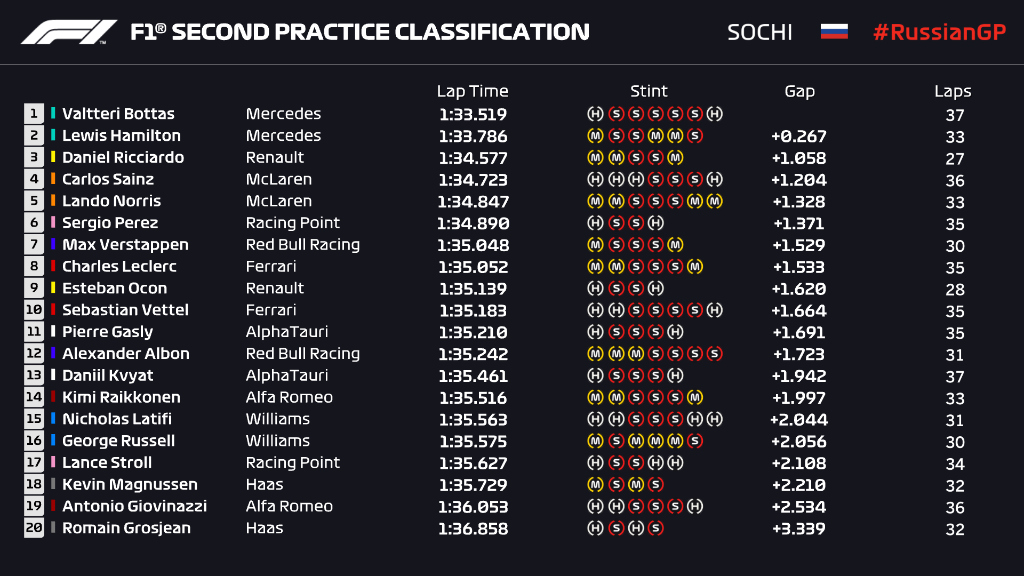The height and width of the screenshot is (576, 1024).
Task: Click first medium tyre icon in Magnussen's stint
Action: point(594,484)
